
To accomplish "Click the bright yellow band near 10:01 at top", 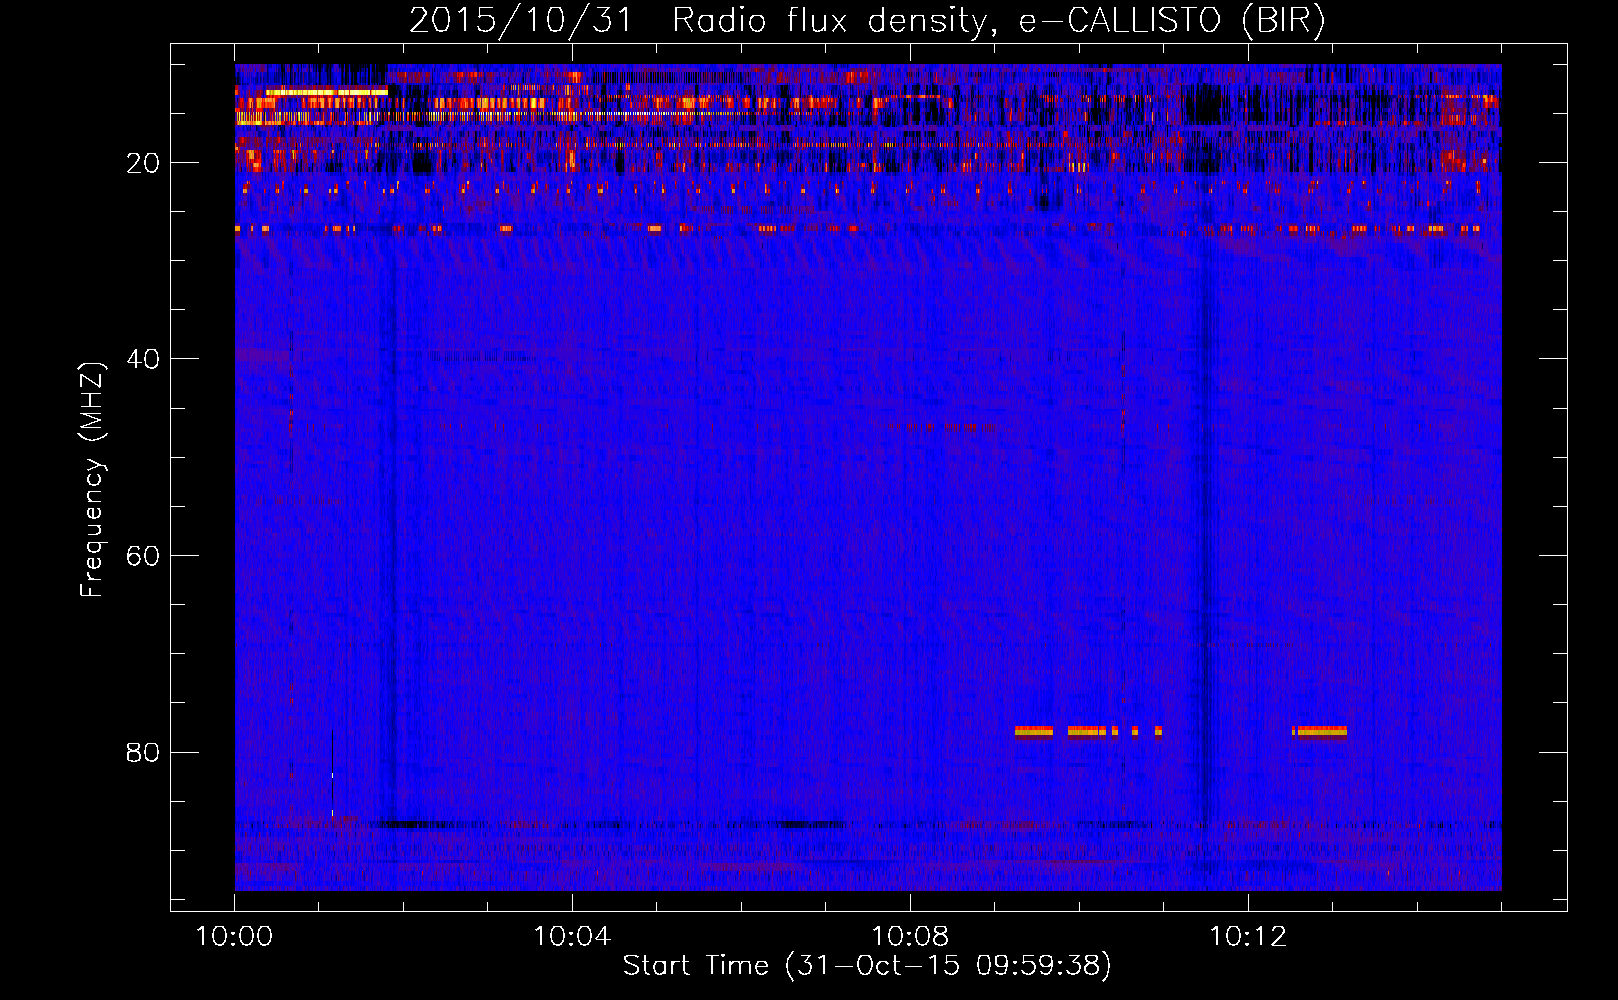I will click(327, 92).
